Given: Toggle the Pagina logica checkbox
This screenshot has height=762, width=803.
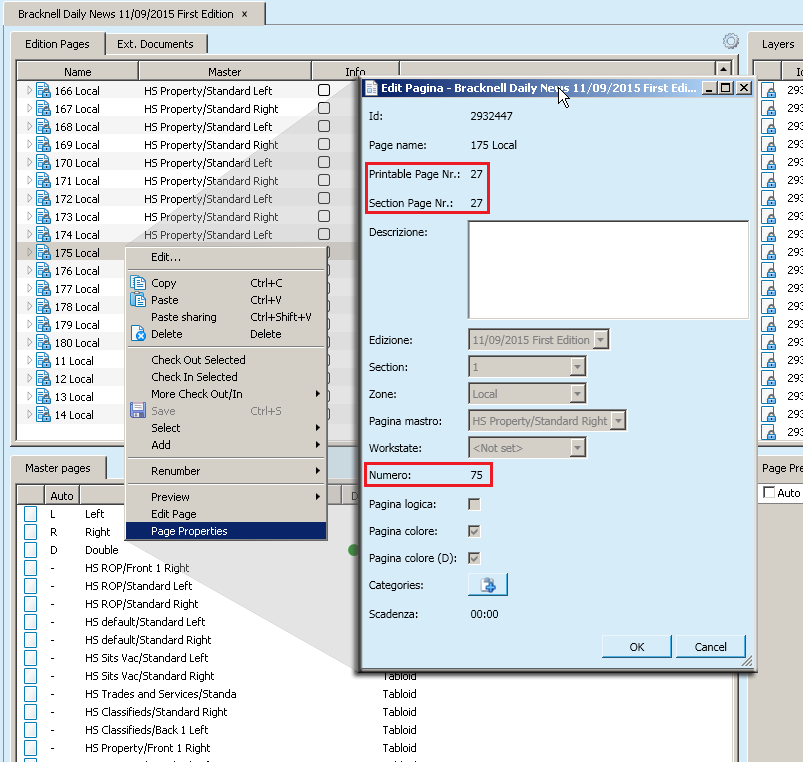Looking at the screenshot, I should pyautogui.click(x=474, y=504).
